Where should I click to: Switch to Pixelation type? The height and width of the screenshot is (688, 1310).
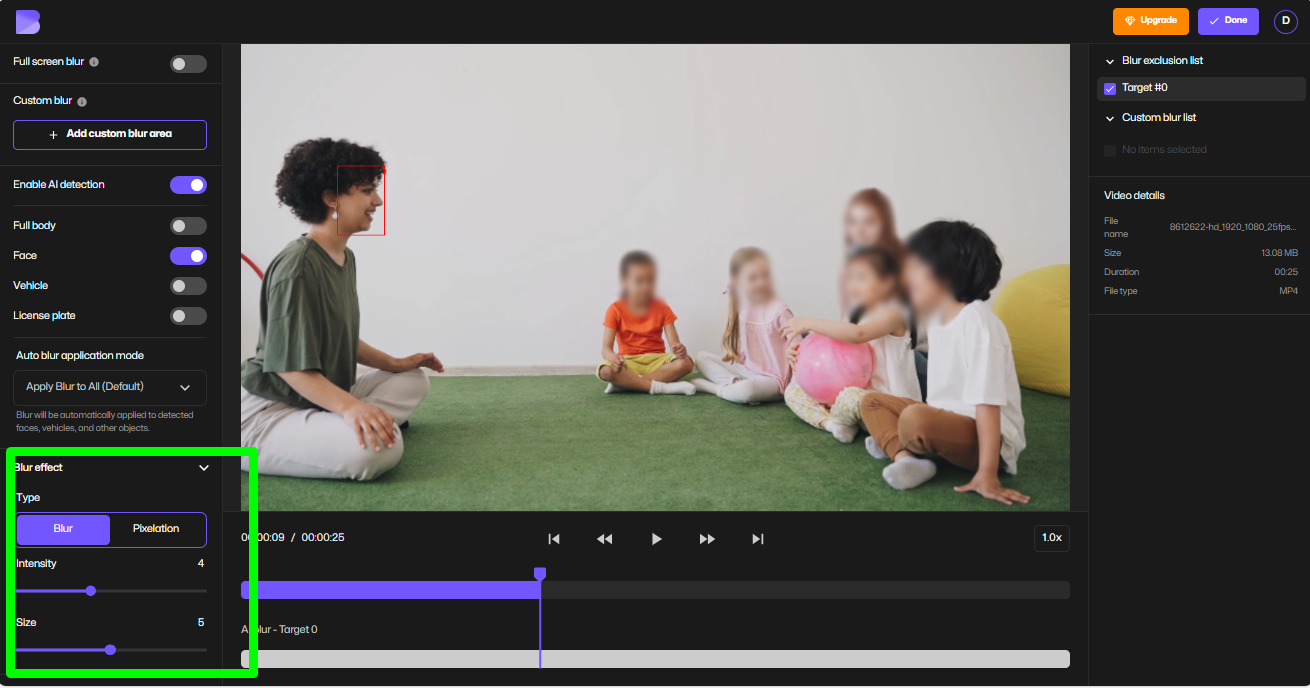pyautogui.click(x=156, y=529)
